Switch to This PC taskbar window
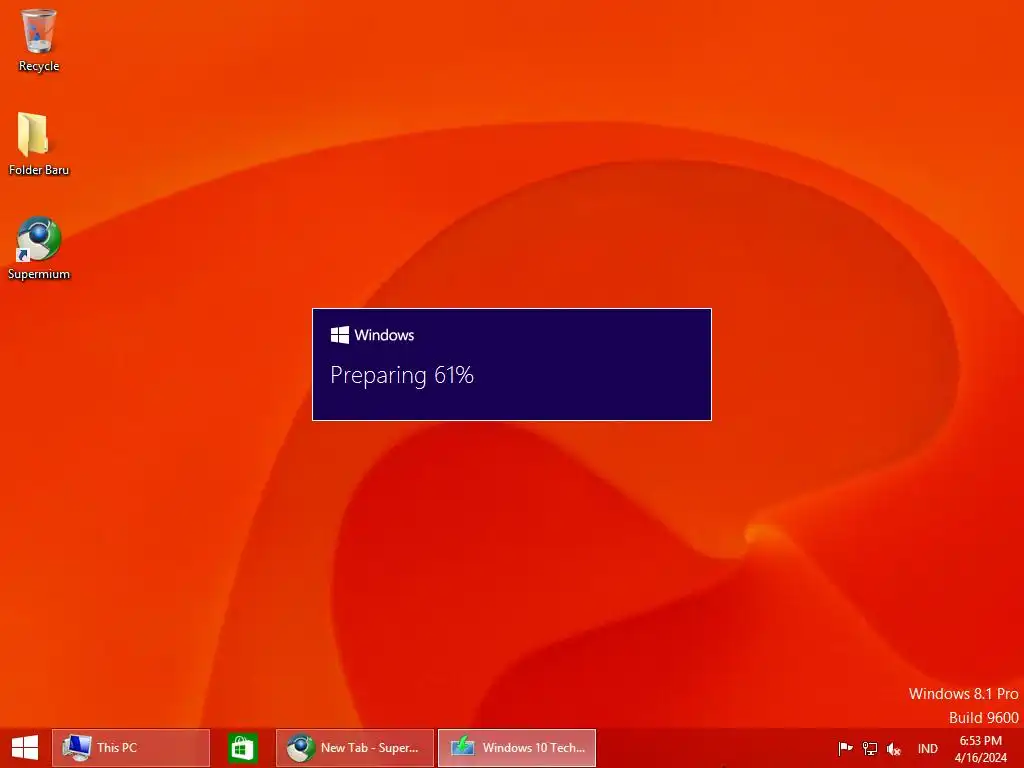 (131, 748)
